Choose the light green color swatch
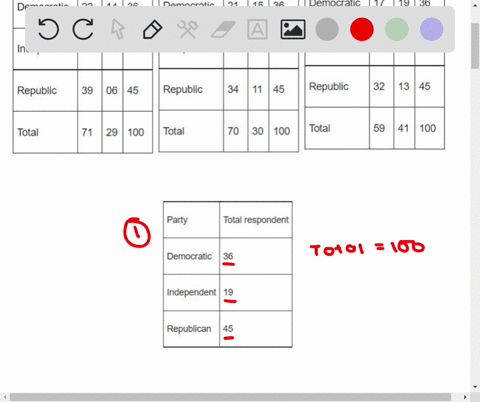Viewport: 480px width, 402px height. pos(397,29)
